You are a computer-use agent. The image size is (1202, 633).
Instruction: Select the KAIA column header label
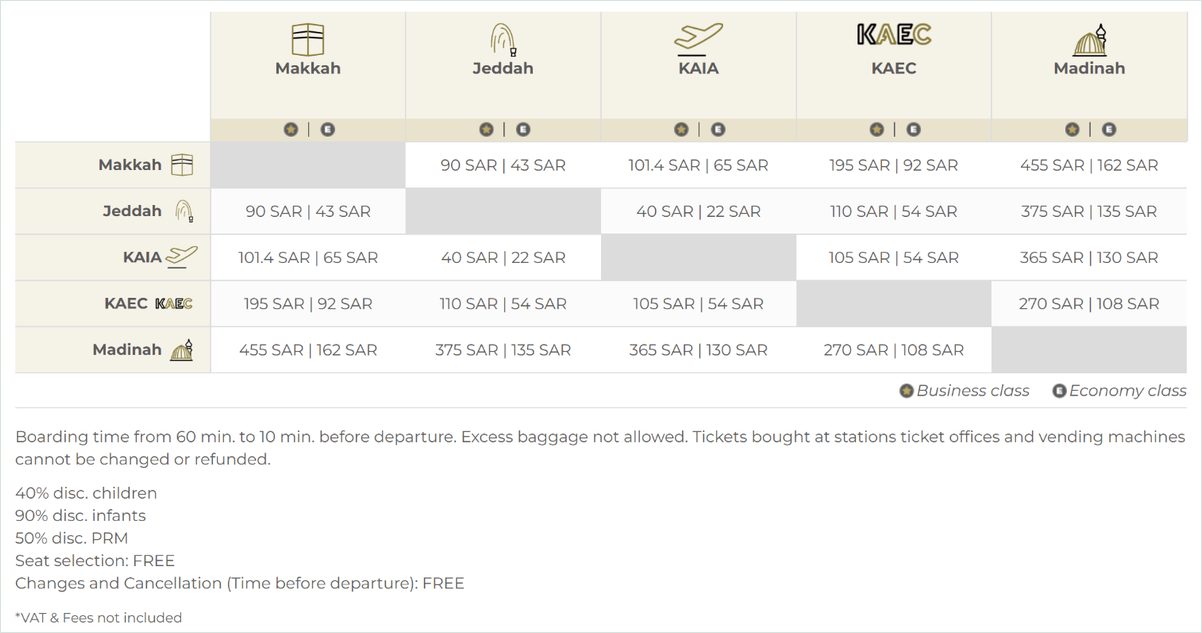click(699, 69)
